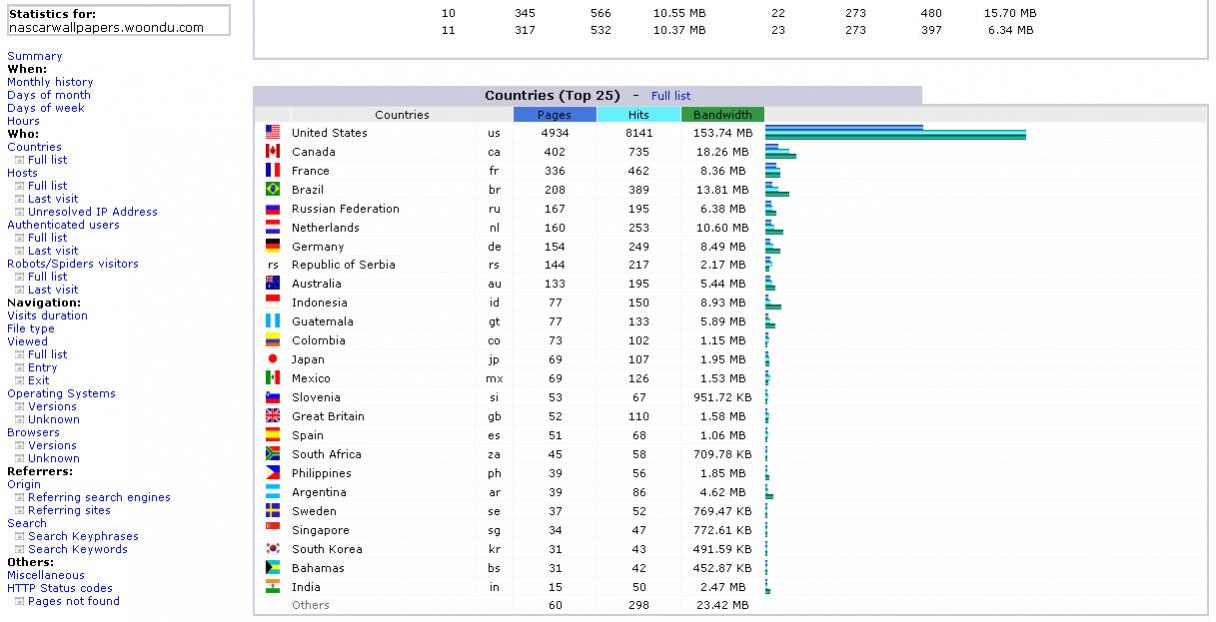The width and height of the screenshot is (1216, 622).
Task: Open the Viewed pages link
Action: tap(27, 342)
